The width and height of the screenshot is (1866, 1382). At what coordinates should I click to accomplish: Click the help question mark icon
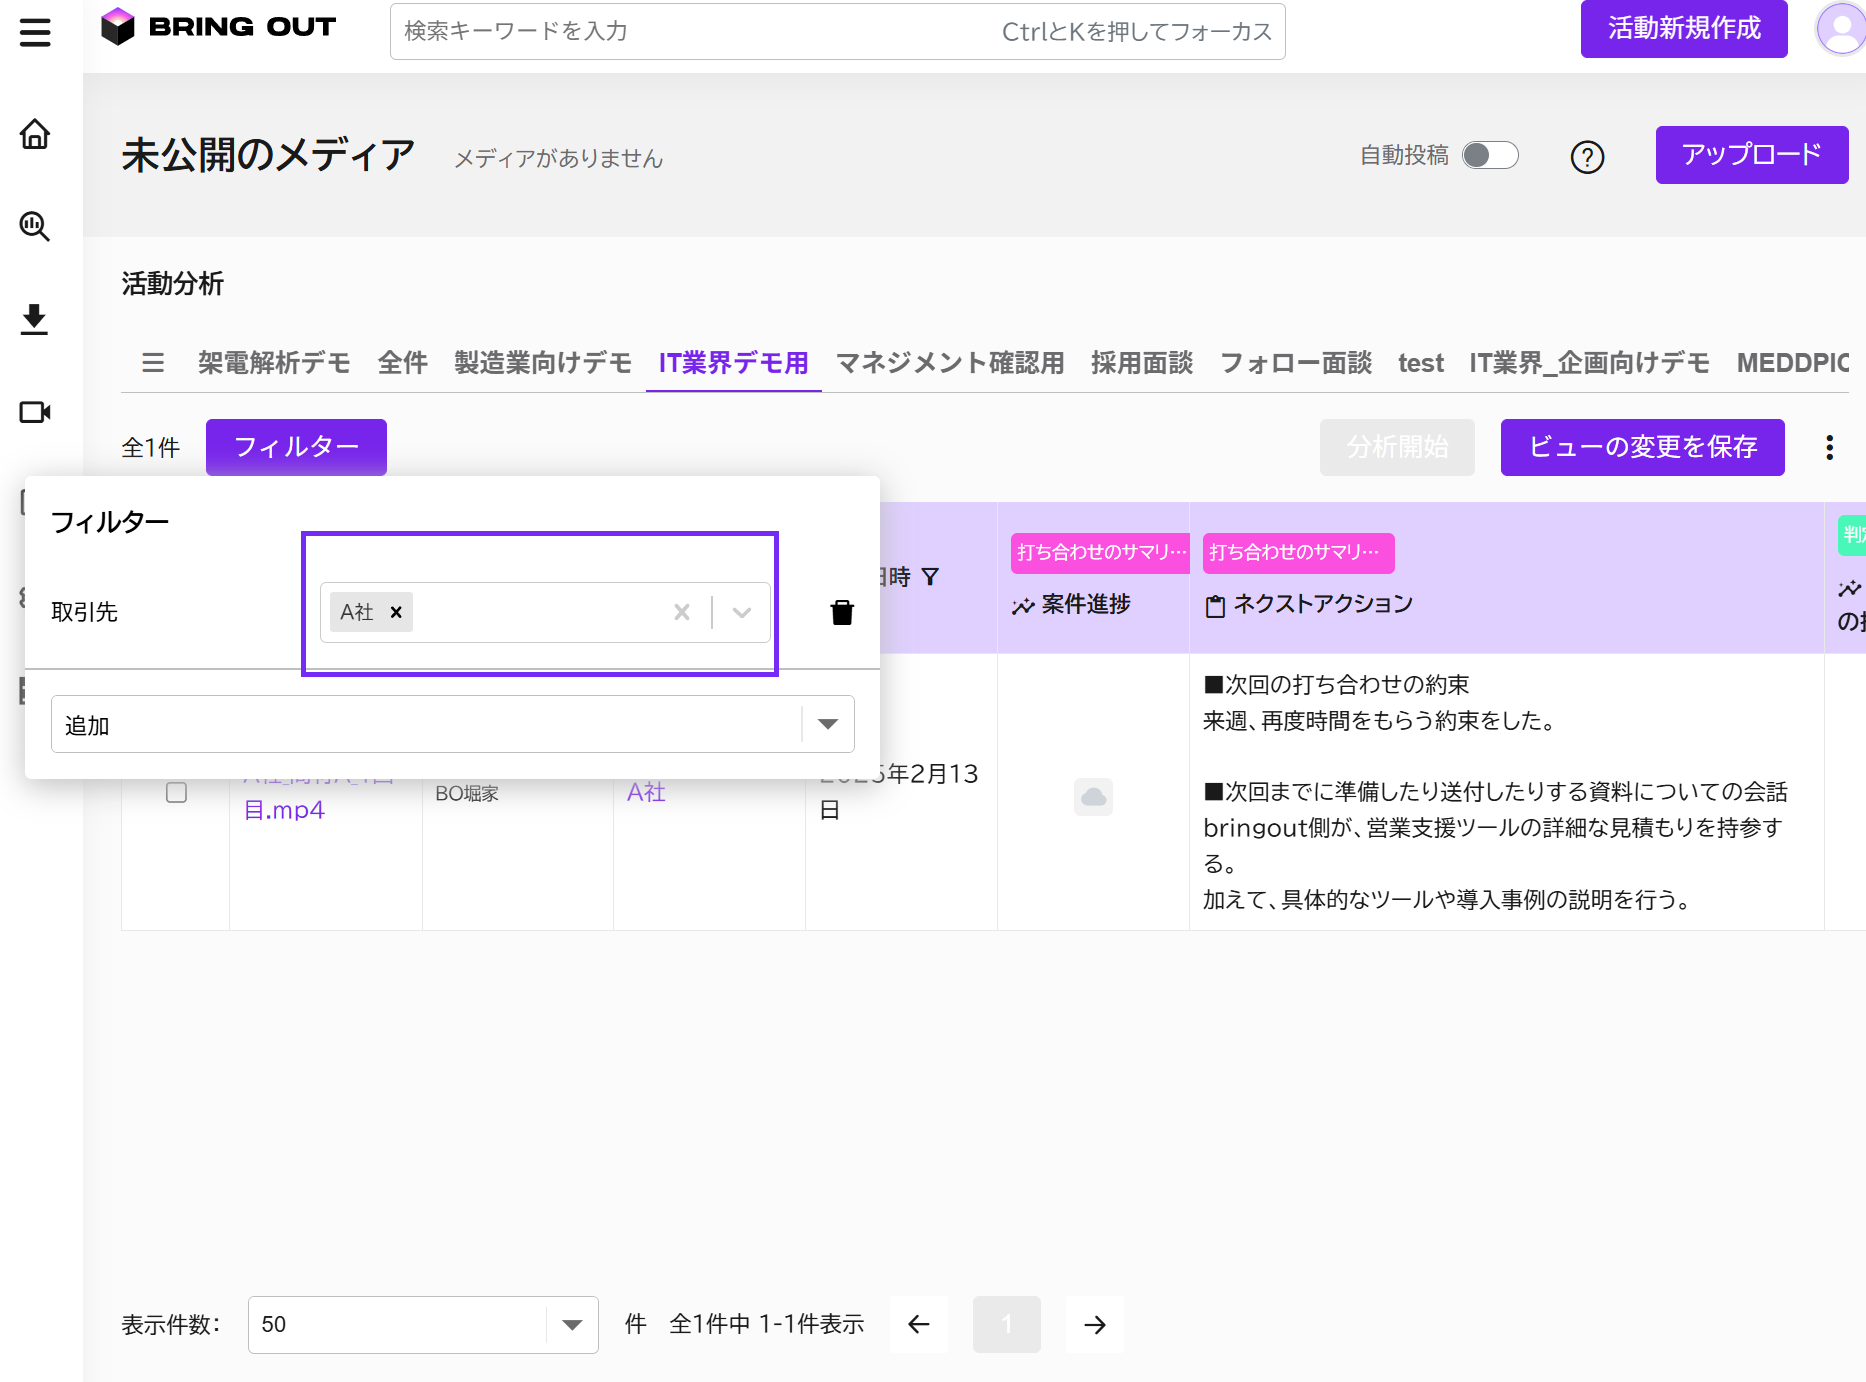pyautogui.click(x=1587, y=157)
